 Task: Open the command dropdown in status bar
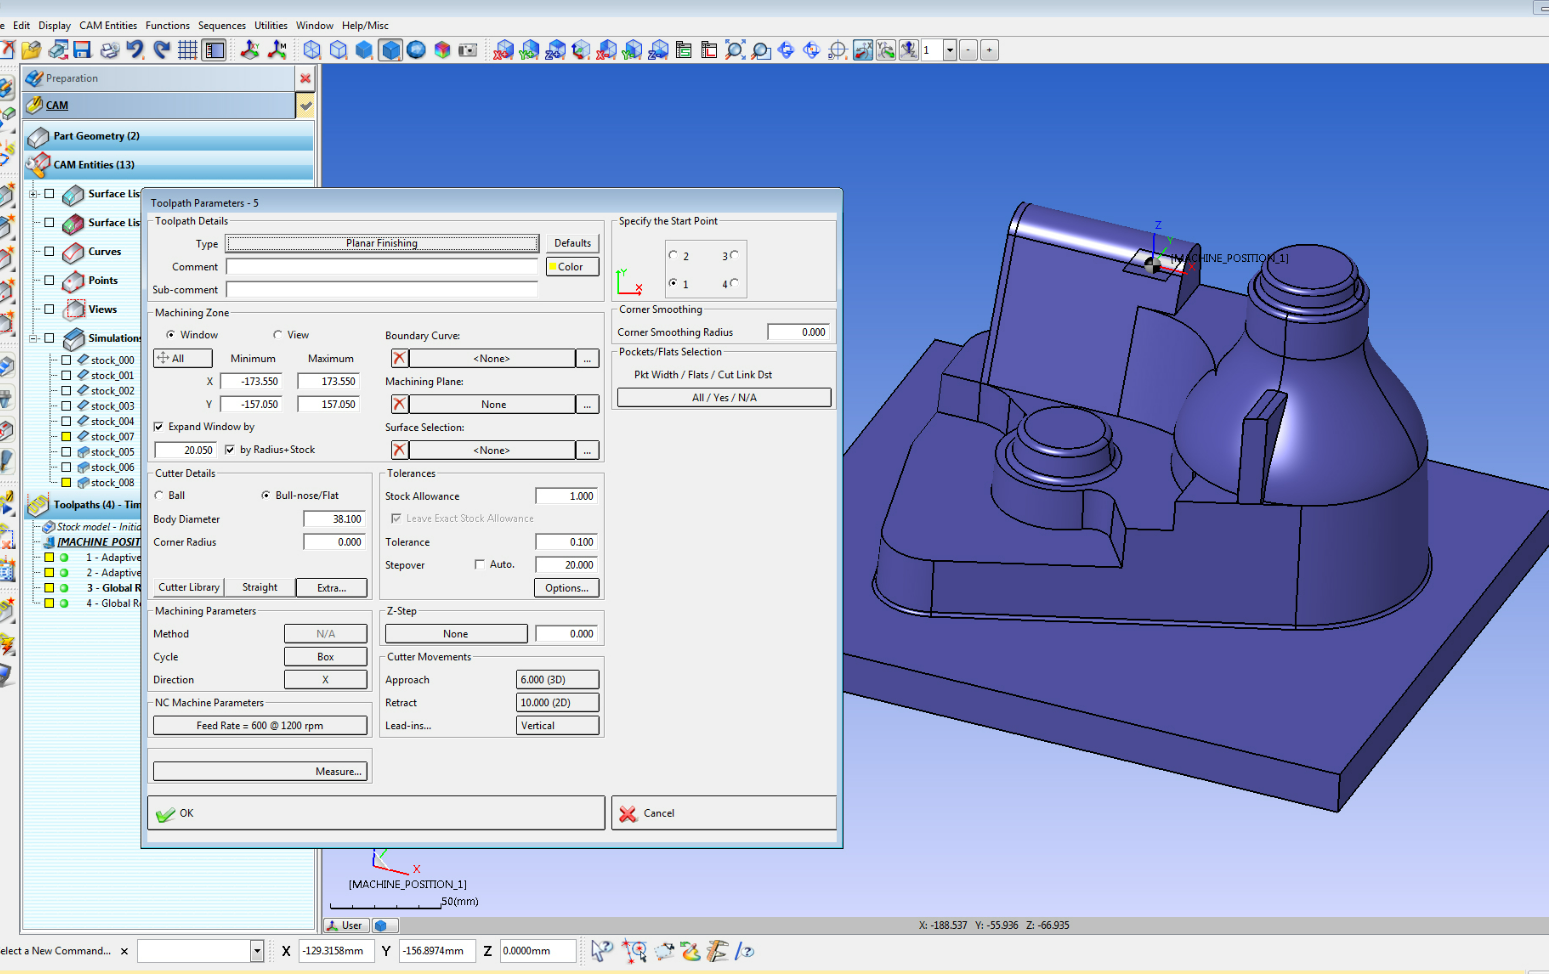[257, 951]
